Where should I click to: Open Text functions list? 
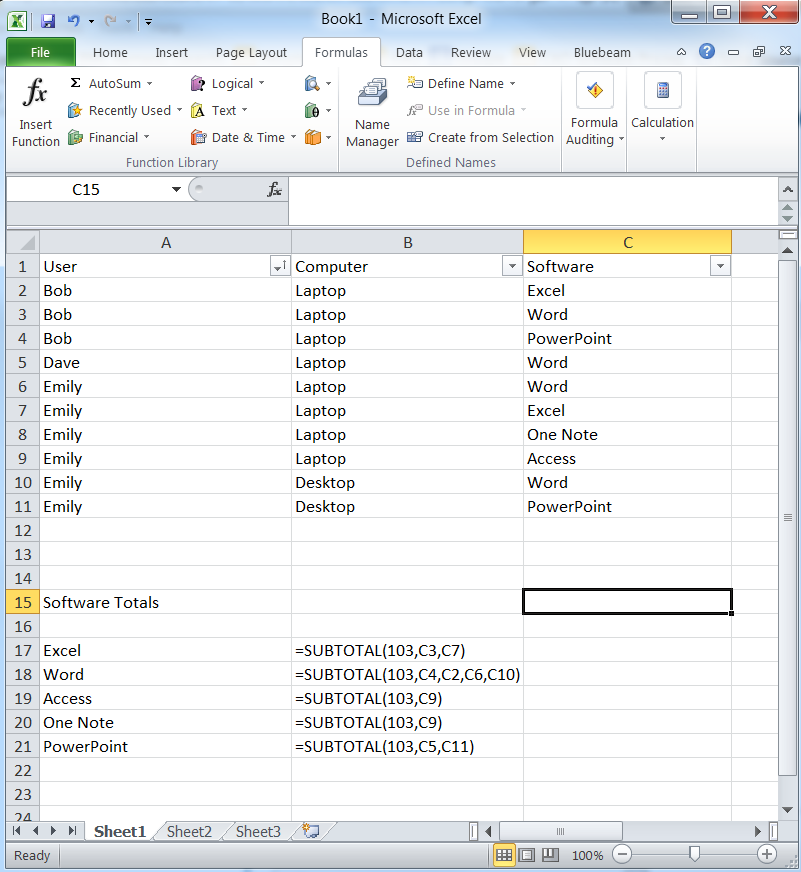[219, 110]
